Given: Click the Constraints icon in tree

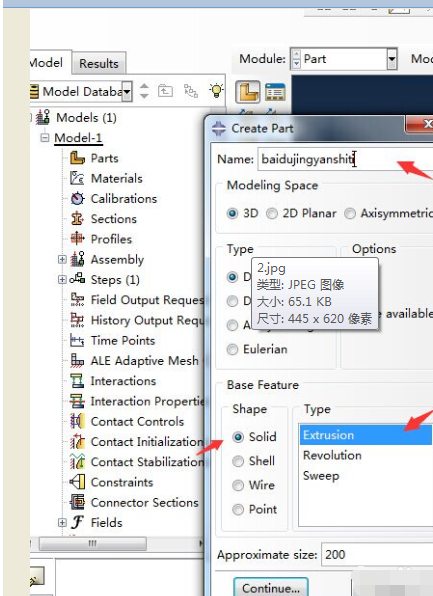Looking at the screenshot, I should (77, 482).
